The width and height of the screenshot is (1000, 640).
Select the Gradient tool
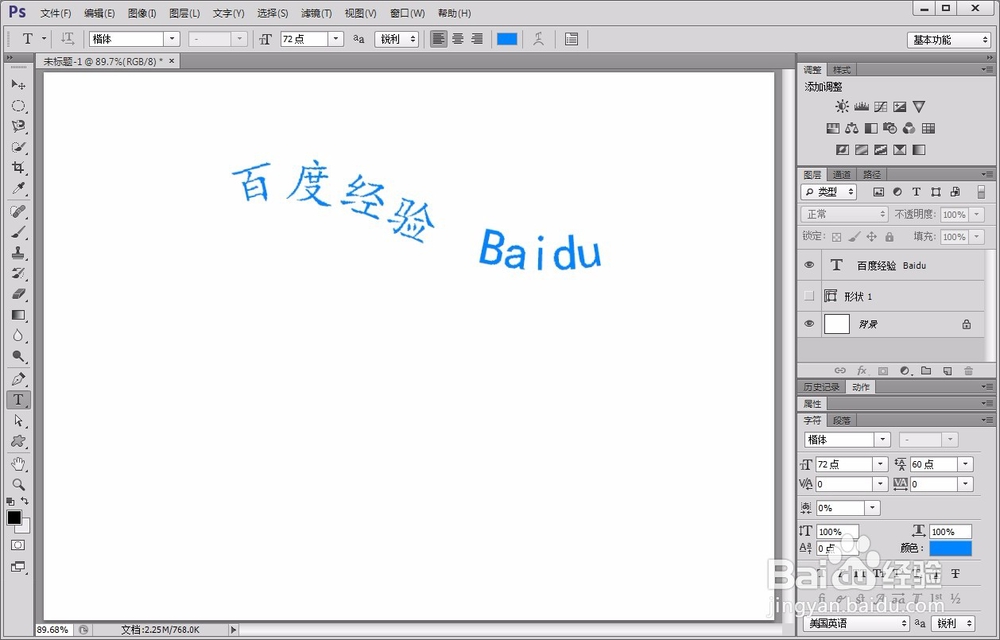[x=18, y=315]
